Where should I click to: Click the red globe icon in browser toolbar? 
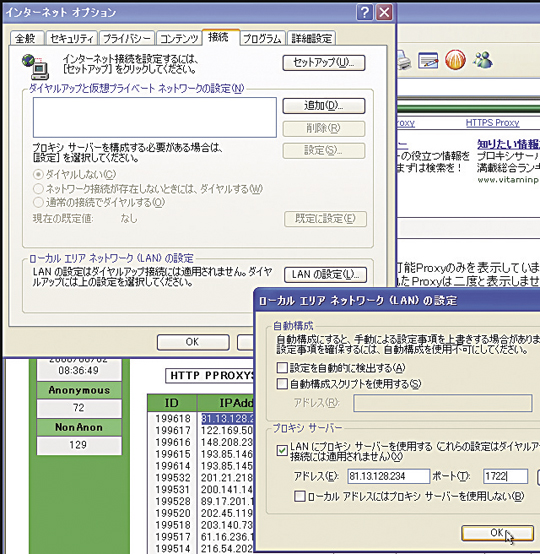tap(455, 59)
